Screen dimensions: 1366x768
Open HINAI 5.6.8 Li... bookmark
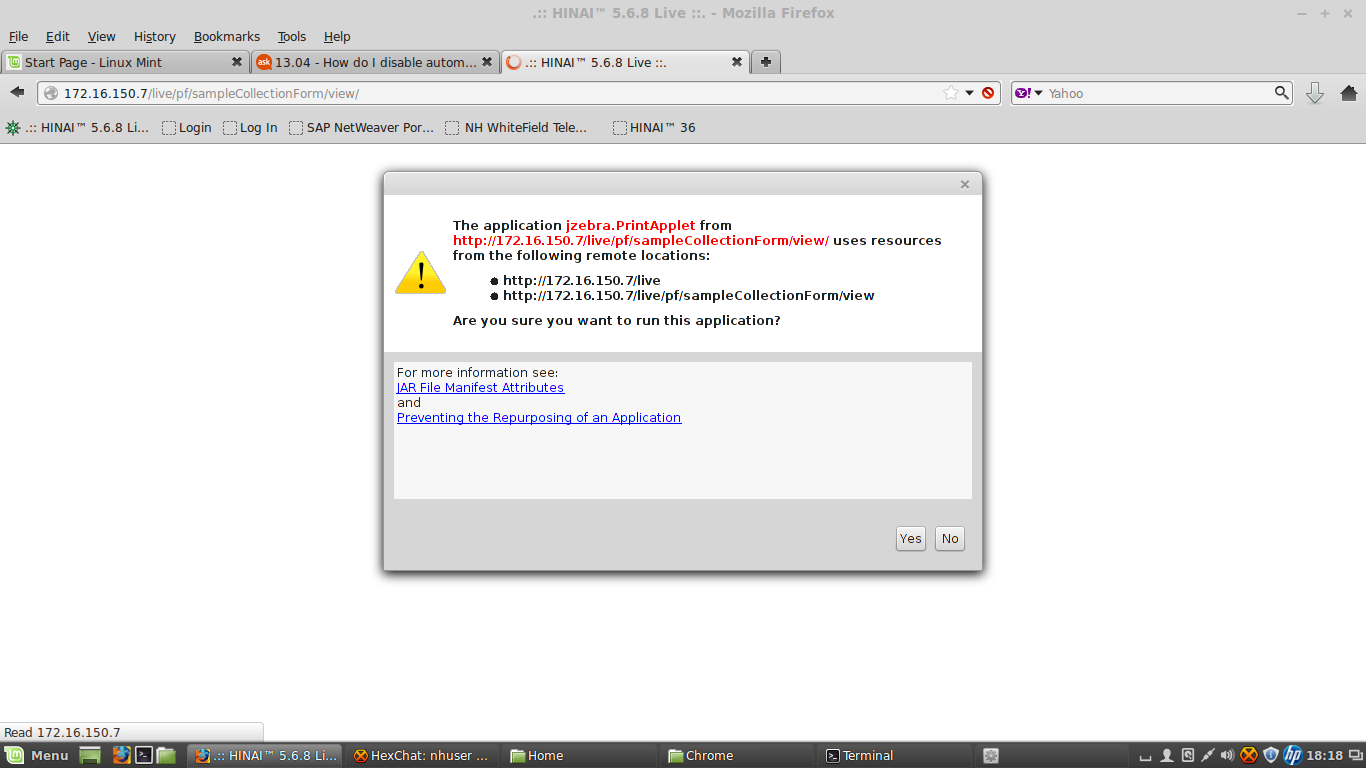pos(77,127)
